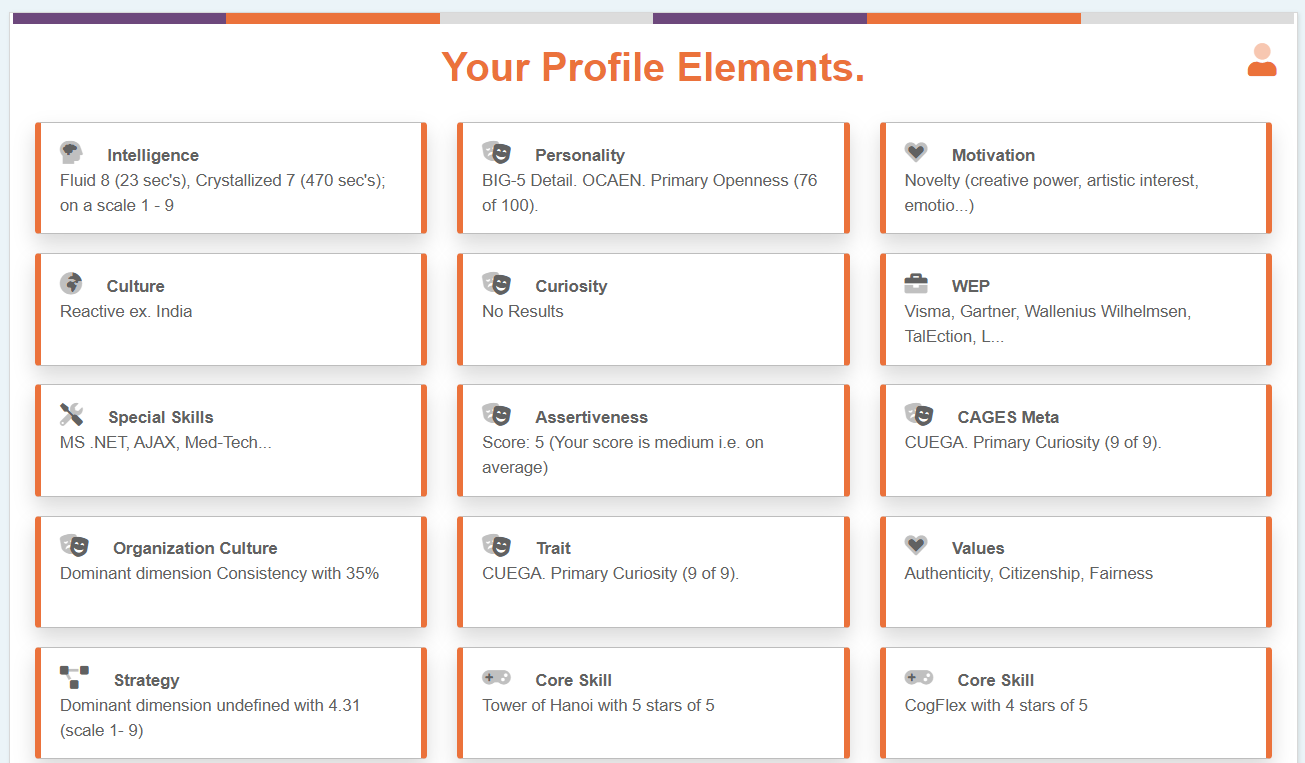Click the masks icon beside CAGES Meta

(919, 414)
